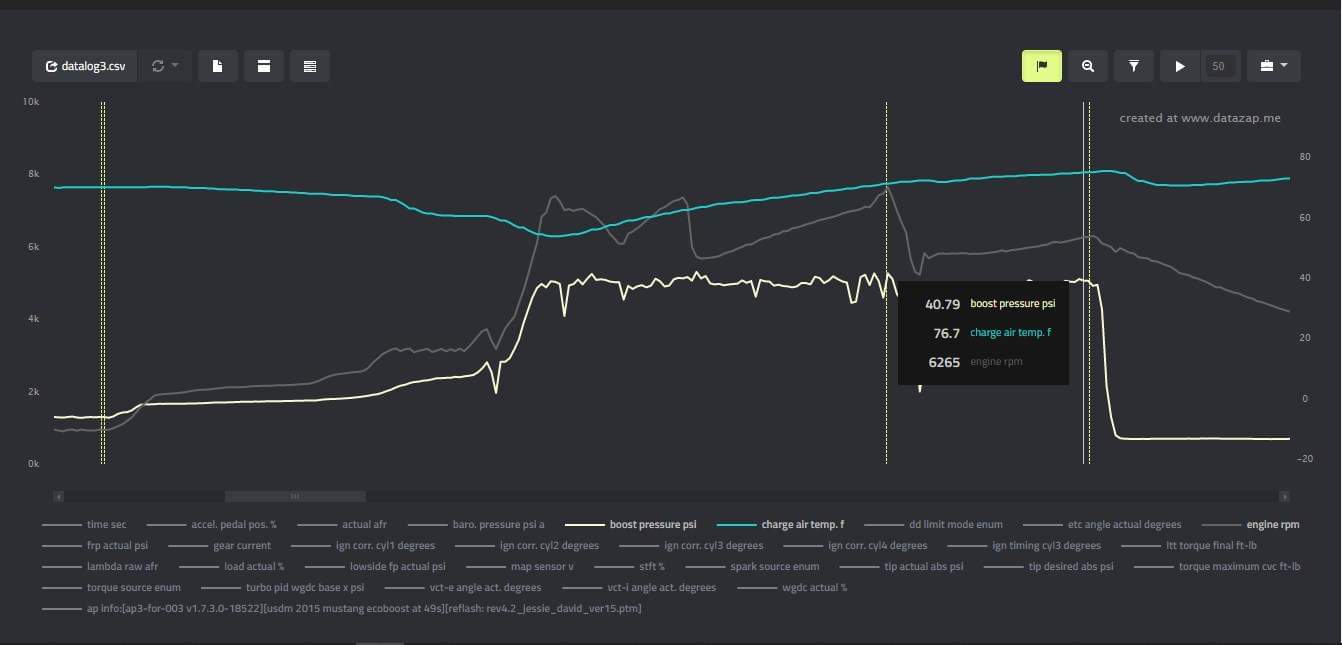1342x645 pixels.
Task: Click the stacked rows table icon
Action: click(x=310, y=66)
